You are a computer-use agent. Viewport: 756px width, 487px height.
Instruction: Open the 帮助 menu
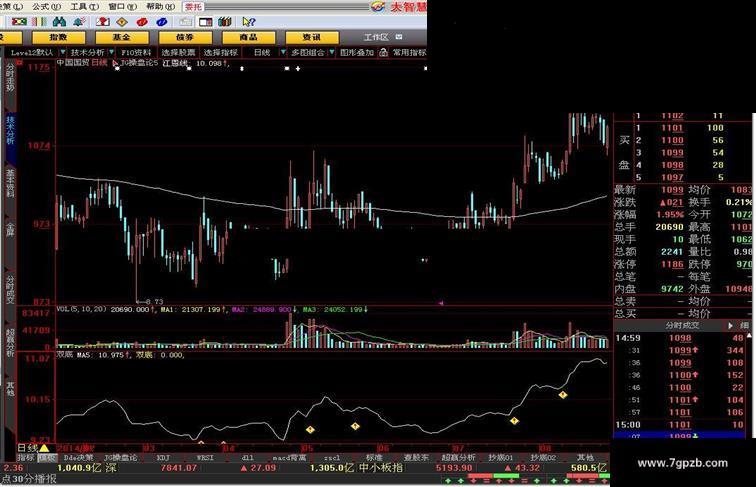[x=161, y=6]
